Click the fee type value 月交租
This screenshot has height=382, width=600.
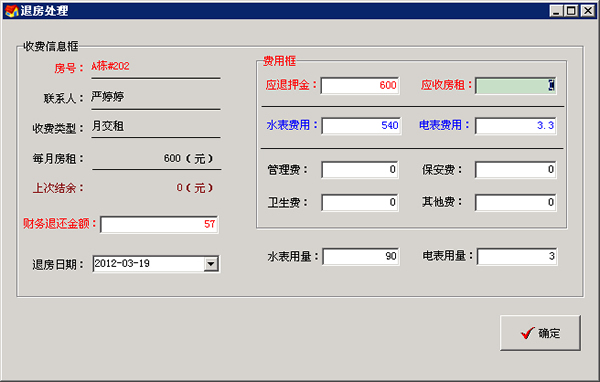(x=108, y=126)
